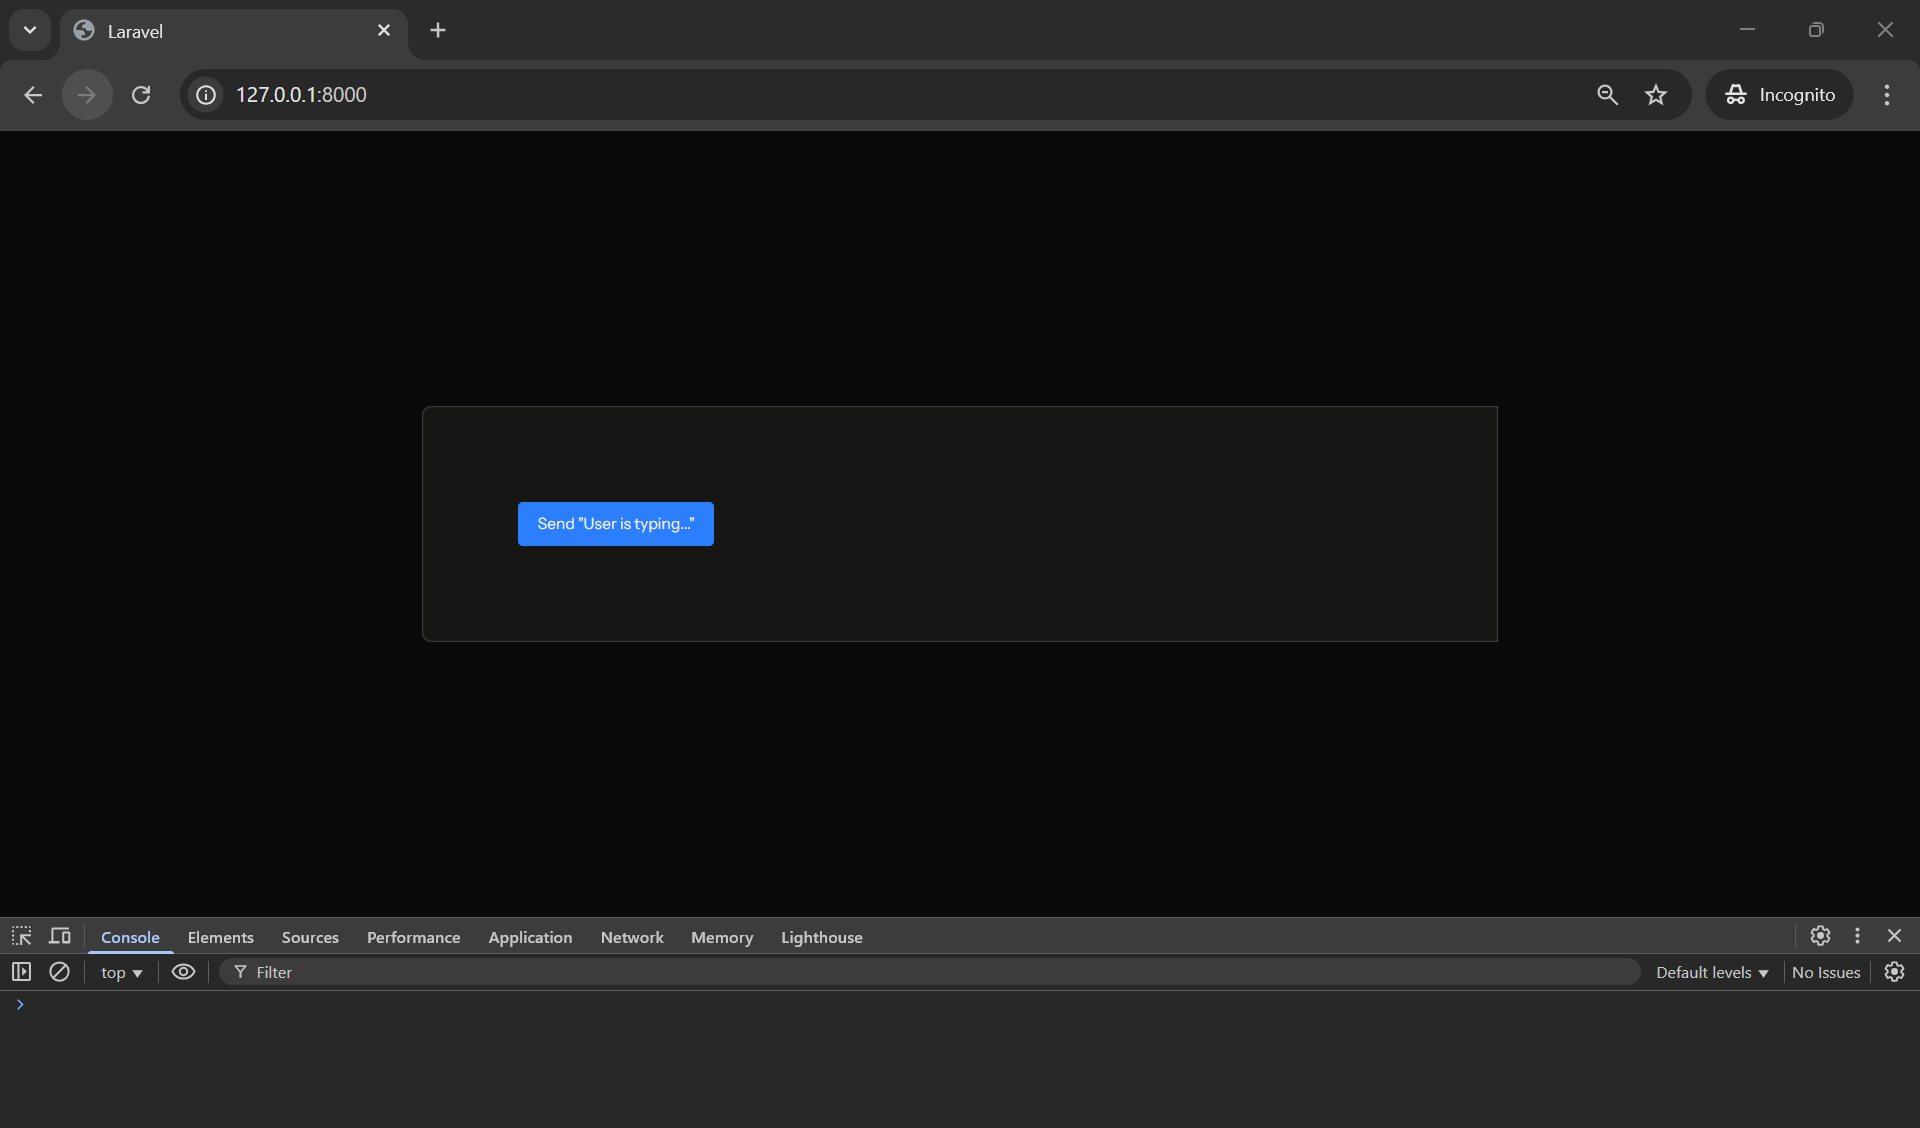Clear the console with the ban icon

coord(59,972)
